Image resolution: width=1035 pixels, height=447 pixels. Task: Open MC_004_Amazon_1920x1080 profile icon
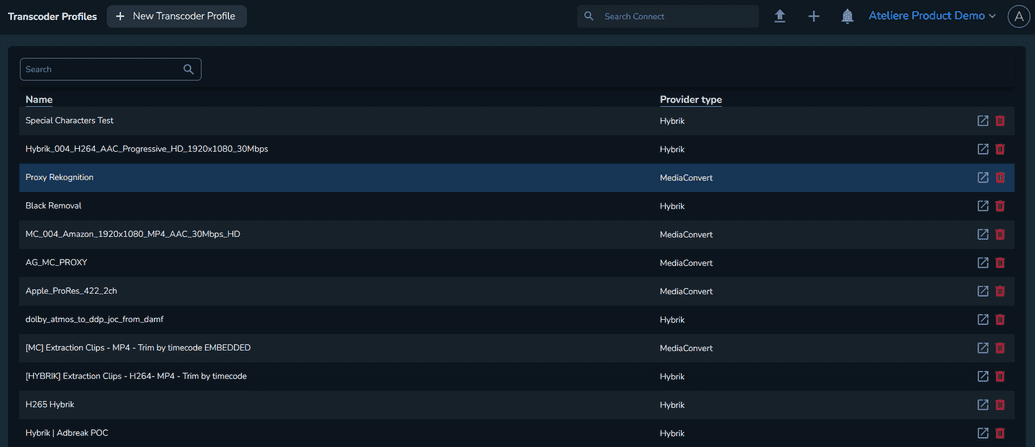tap(983, 234)
